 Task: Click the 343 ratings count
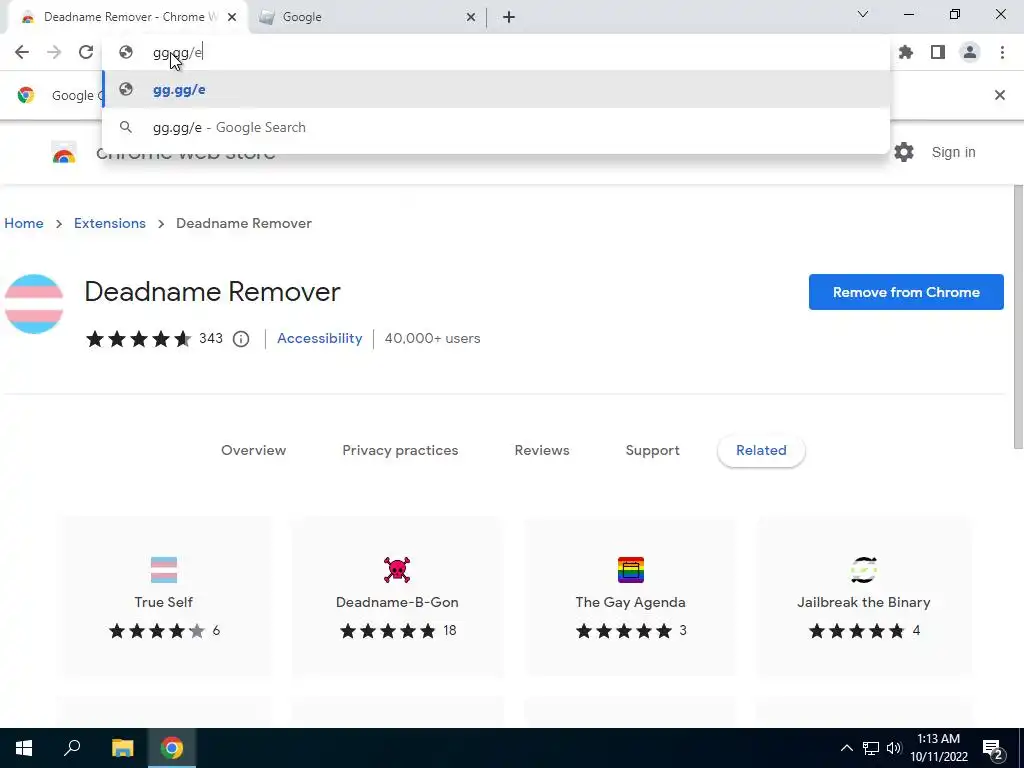tap(211, 338)
